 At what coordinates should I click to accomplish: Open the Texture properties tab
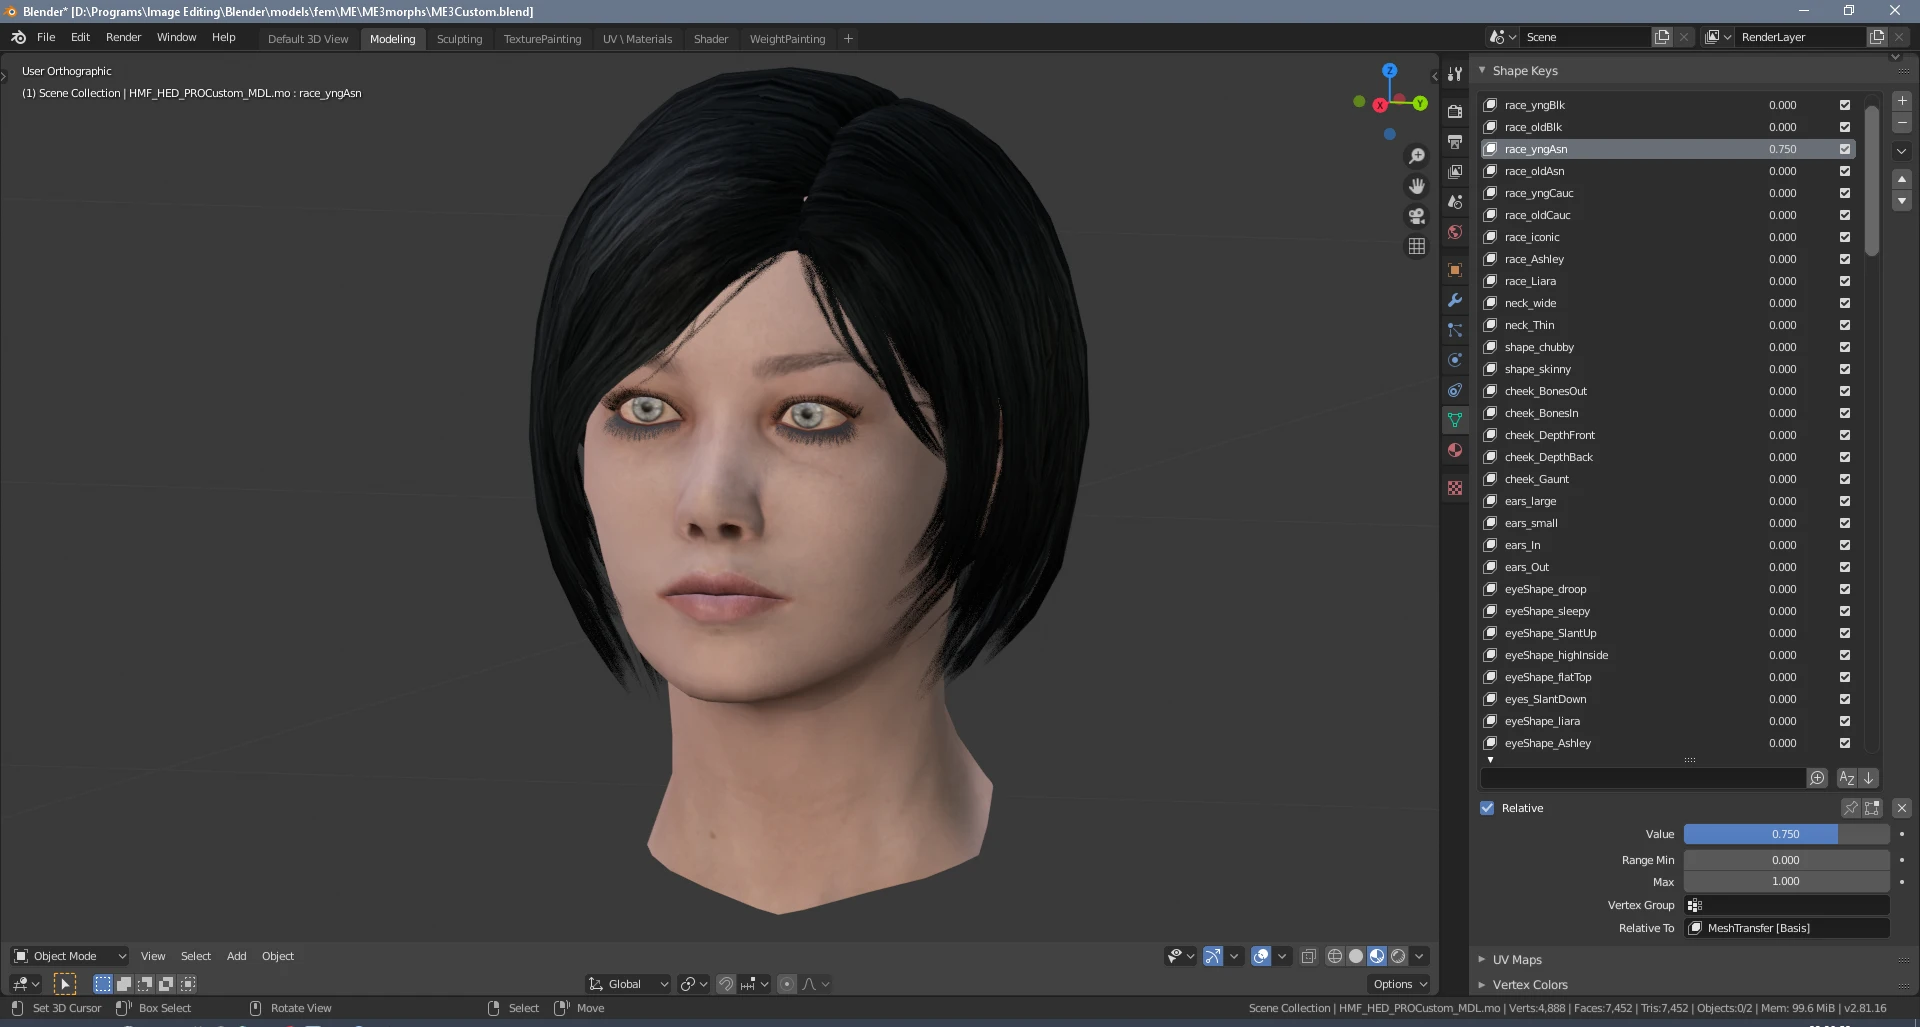(x=1455, y=488)
